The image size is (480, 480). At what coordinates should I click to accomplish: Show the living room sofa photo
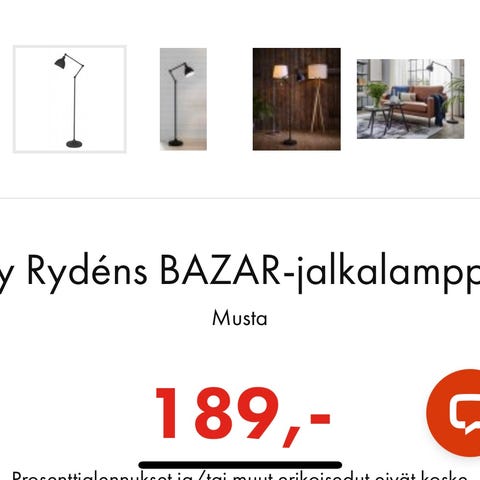(410, 99)
